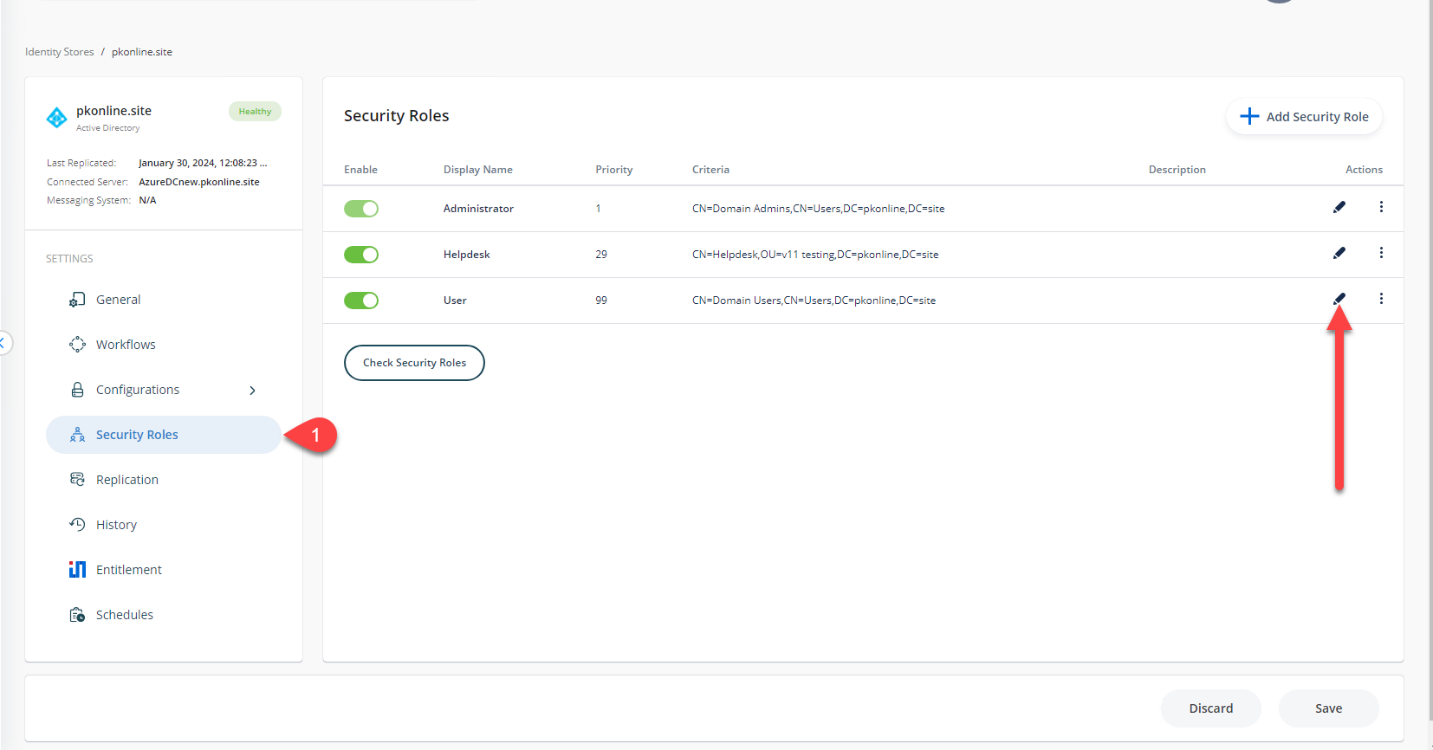Disable the Administrator security role toggle
The image size is (1433, 750).
pyautogui.click(x=361, y=208)
